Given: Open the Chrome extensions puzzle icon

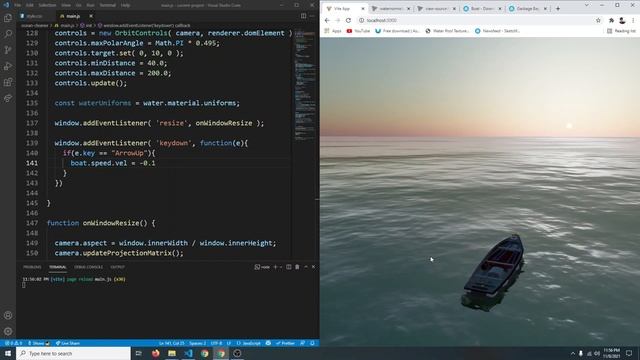Looking at the screenshot, I should [611, 20].
